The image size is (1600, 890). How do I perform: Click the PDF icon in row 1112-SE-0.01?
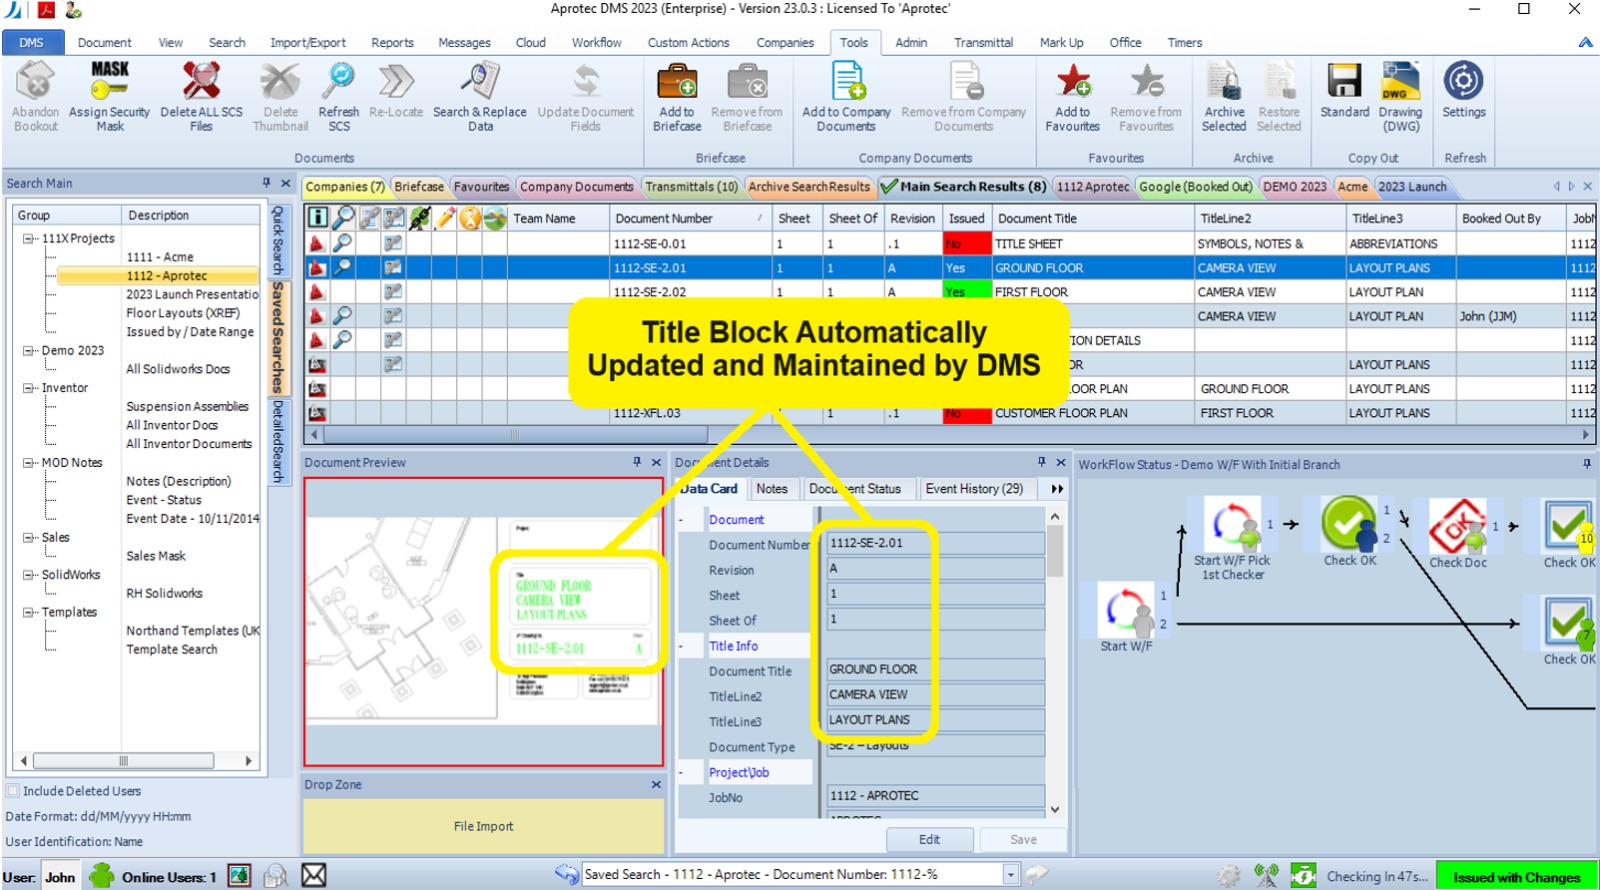pyautogui.click(x=317, y=243)
